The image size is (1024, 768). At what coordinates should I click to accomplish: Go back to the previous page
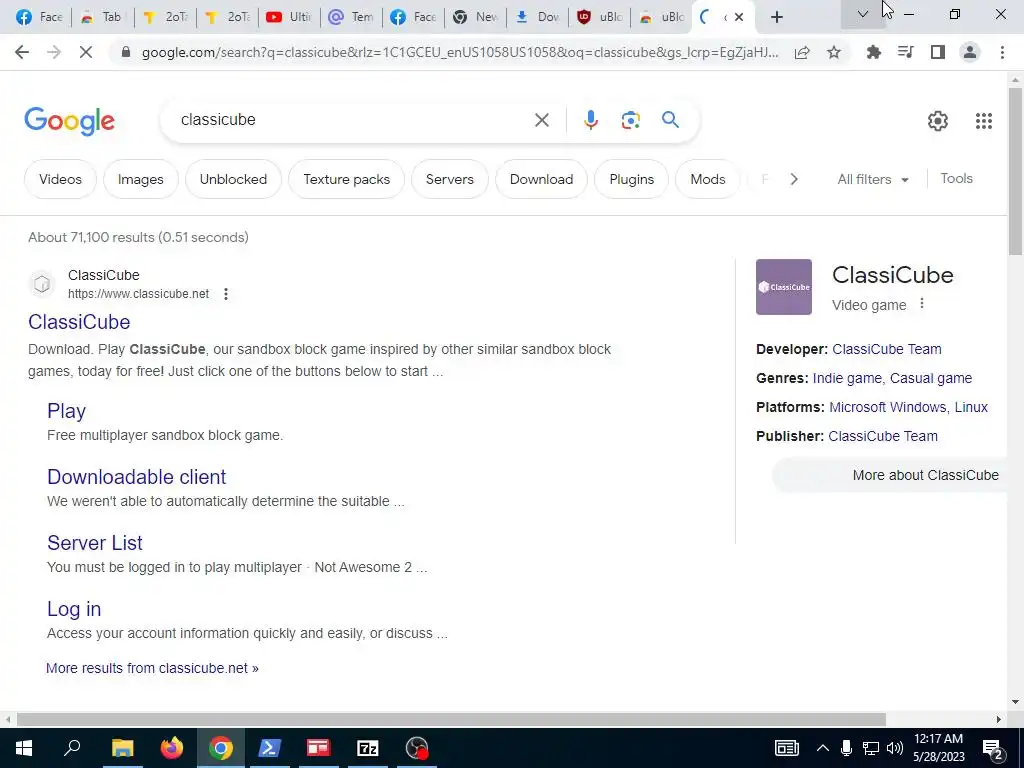pyautogui.click(x=22, y=52)
